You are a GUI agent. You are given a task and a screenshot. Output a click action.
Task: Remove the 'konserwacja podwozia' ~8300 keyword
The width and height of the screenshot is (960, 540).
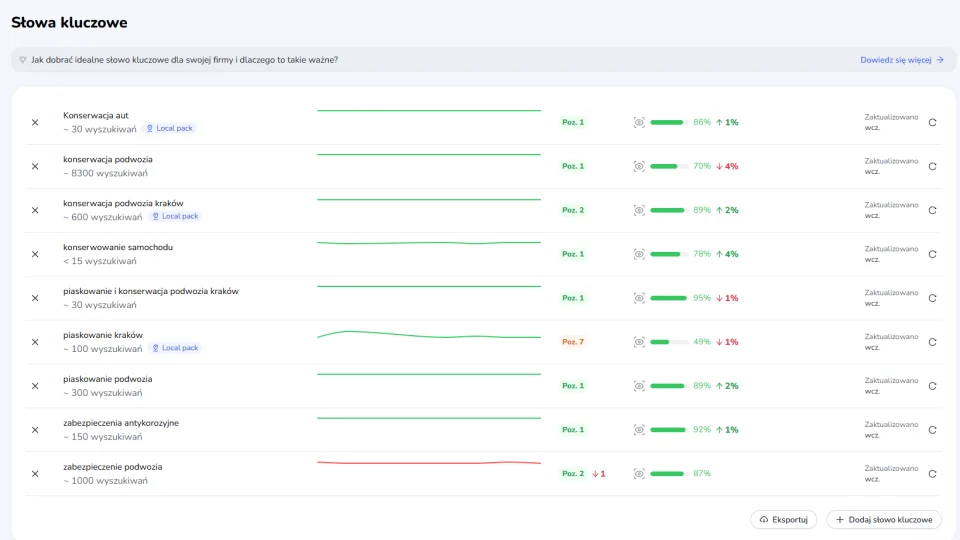pyautogui.click(x=35, y=167)
